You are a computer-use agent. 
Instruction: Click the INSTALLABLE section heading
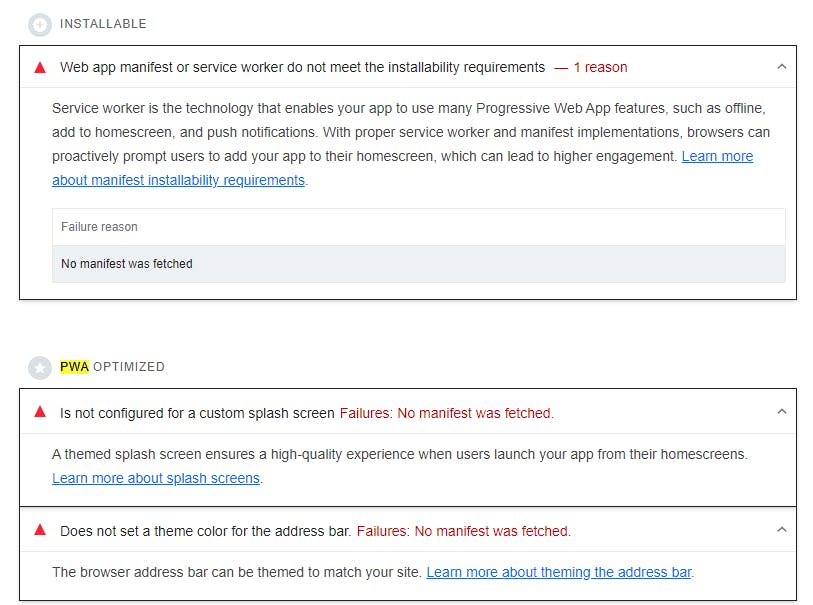click(103, 24)
